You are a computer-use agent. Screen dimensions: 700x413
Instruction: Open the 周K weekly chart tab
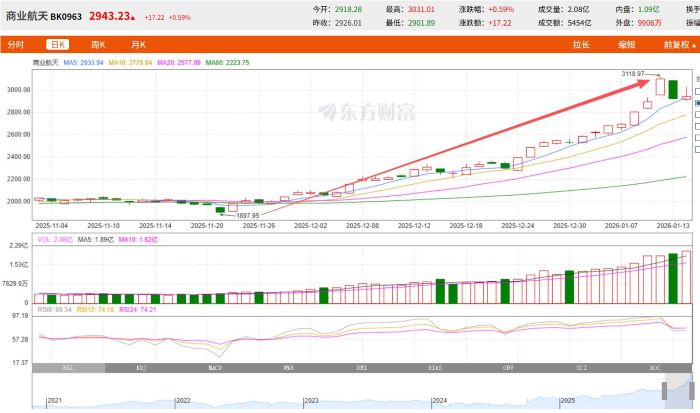tap(98, 45)
